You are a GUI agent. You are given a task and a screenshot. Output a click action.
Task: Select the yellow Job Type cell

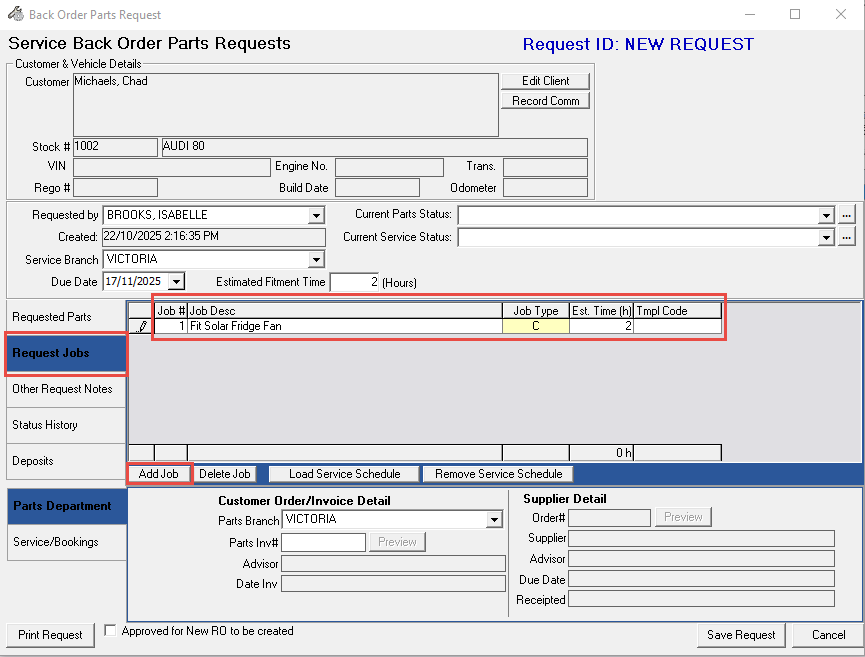[x=535, y=326]
